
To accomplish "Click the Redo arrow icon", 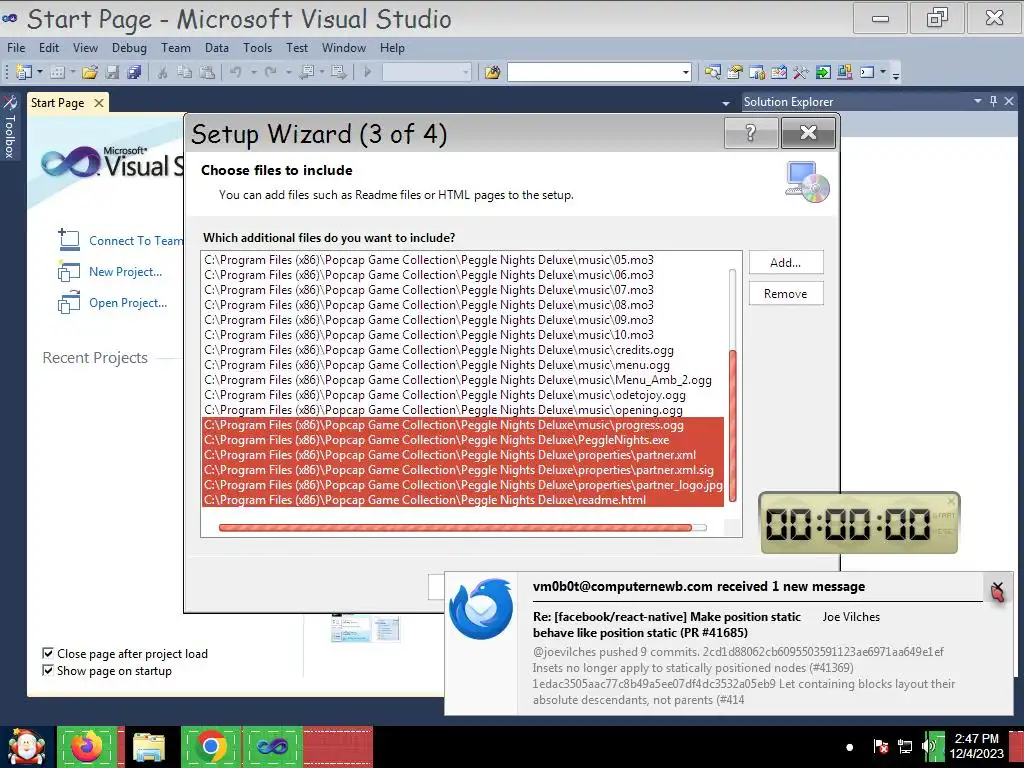I will point(270,72).
